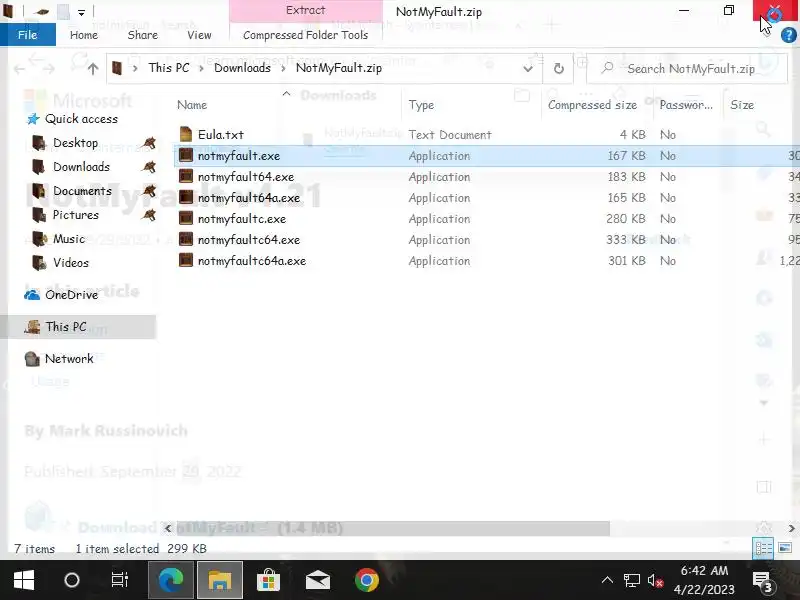Click the 333 KB compressed size cell
This screenshot has width=800, height=600.
point(626,240)
